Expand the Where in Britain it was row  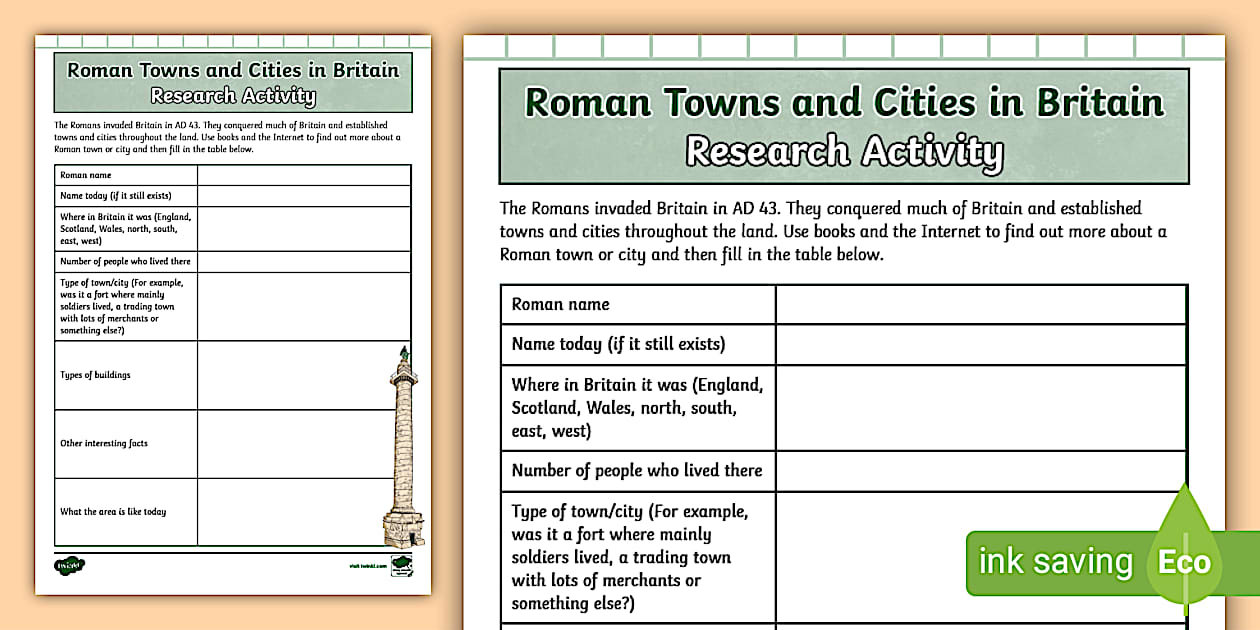[x=637, y=407]
